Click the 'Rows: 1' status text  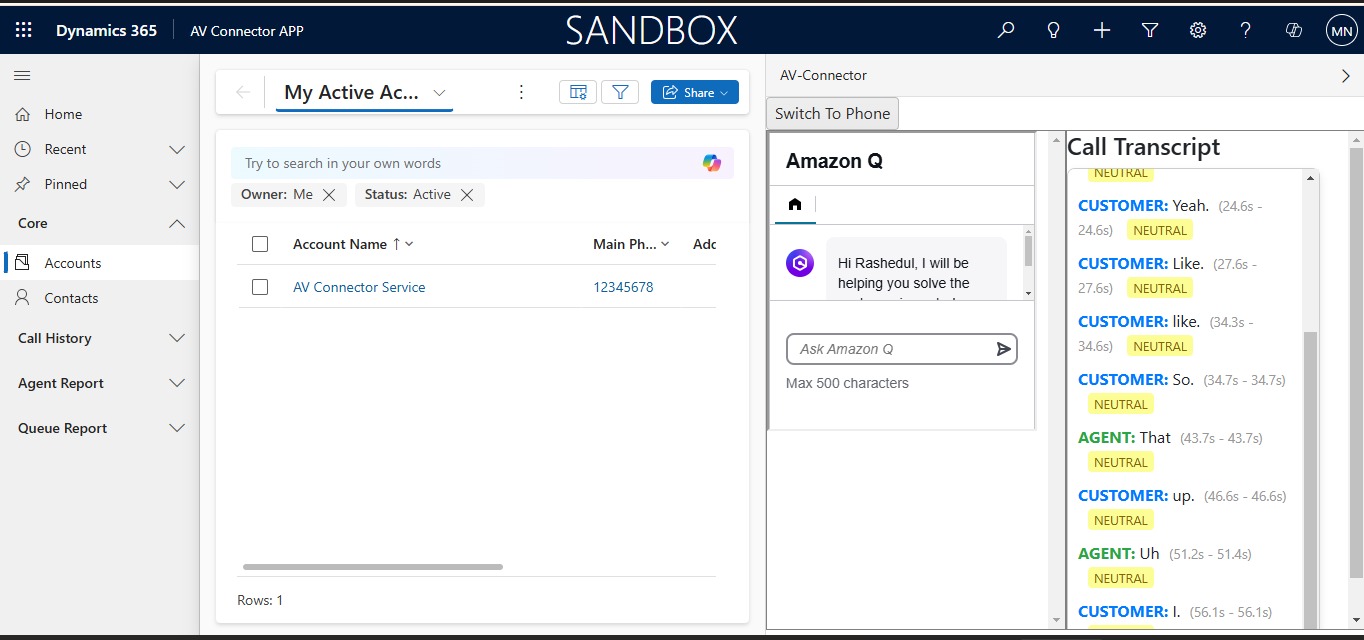[x=260, y=600]
